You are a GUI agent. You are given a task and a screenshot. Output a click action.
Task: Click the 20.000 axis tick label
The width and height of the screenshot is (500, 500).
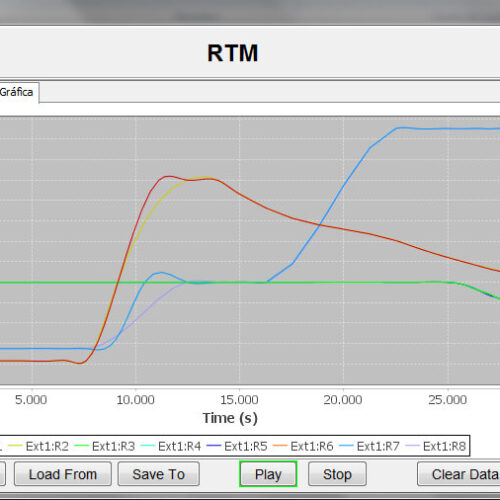pos(343,400)
